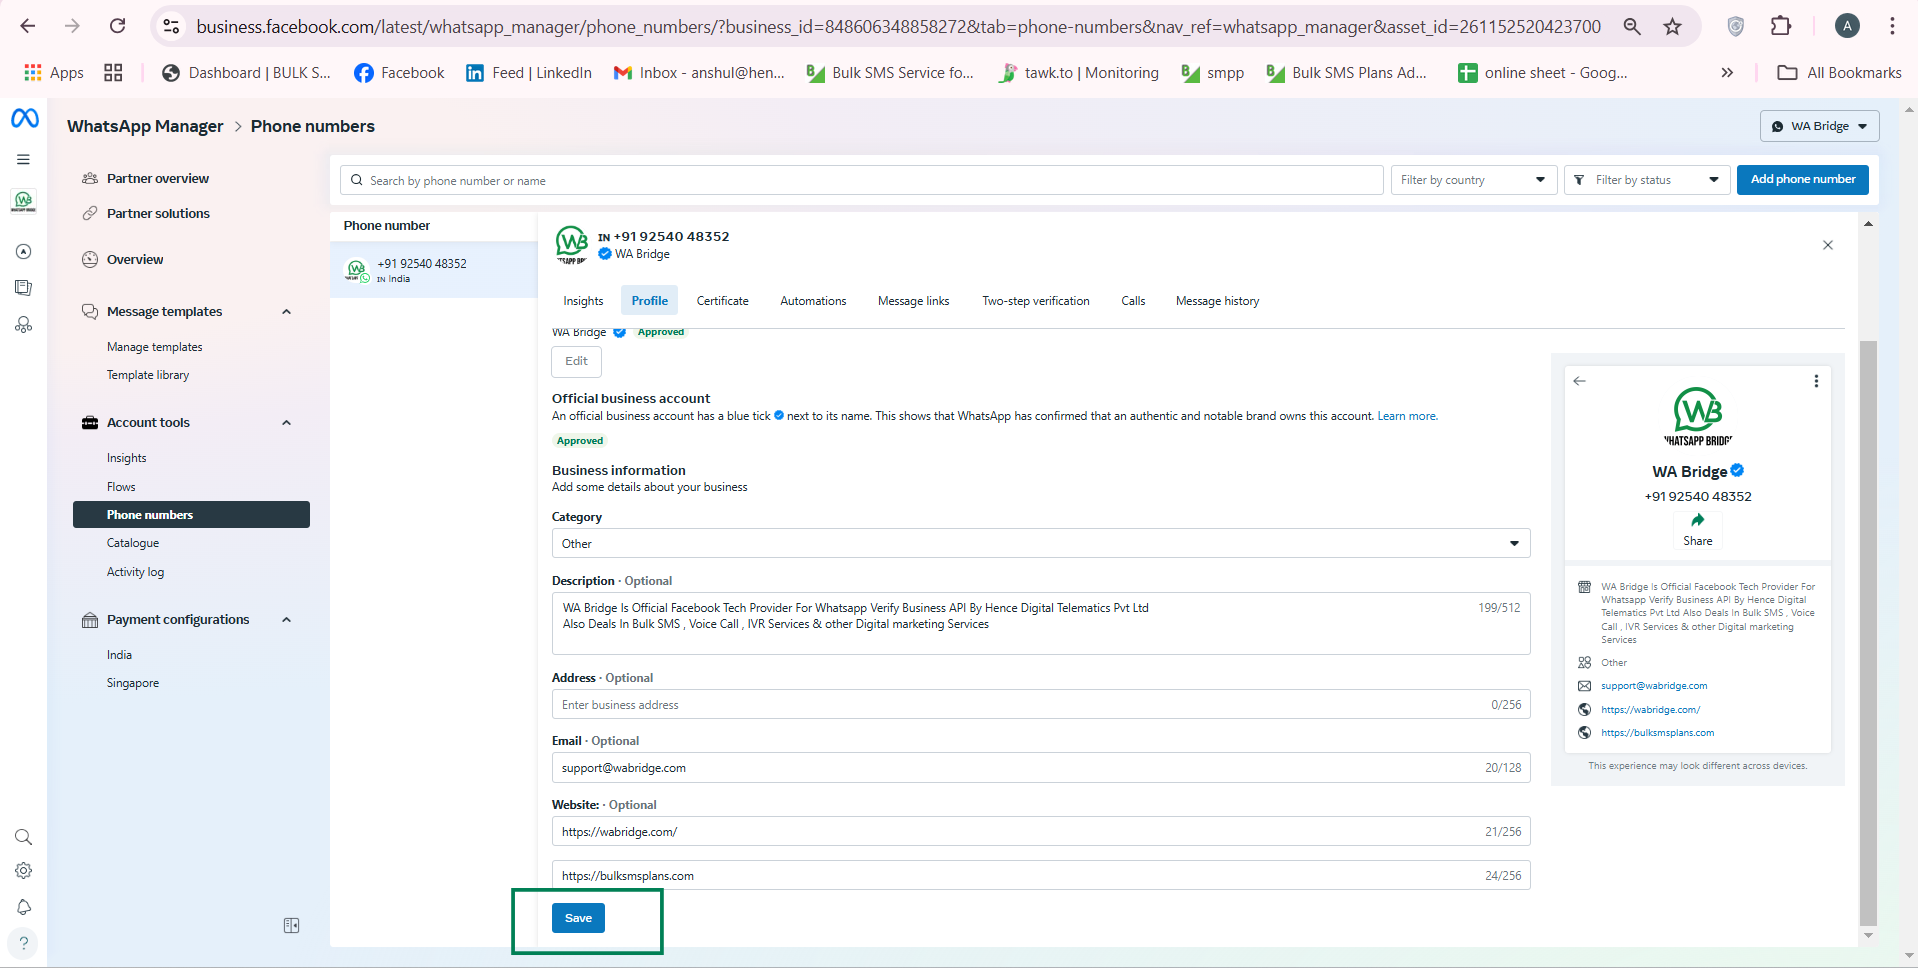
Task: Click Share icon in phone preview
Action: tap(1697, 520)
